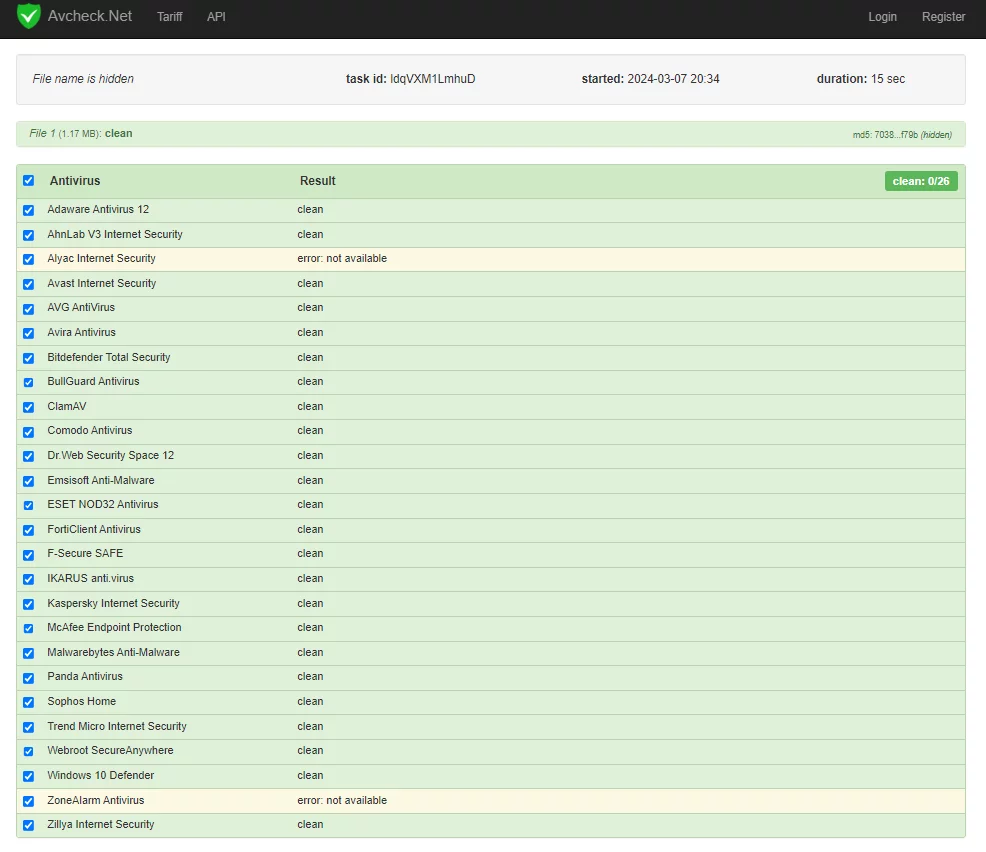Toggle the ClamAV checkbox

click(x=28, y=407)
